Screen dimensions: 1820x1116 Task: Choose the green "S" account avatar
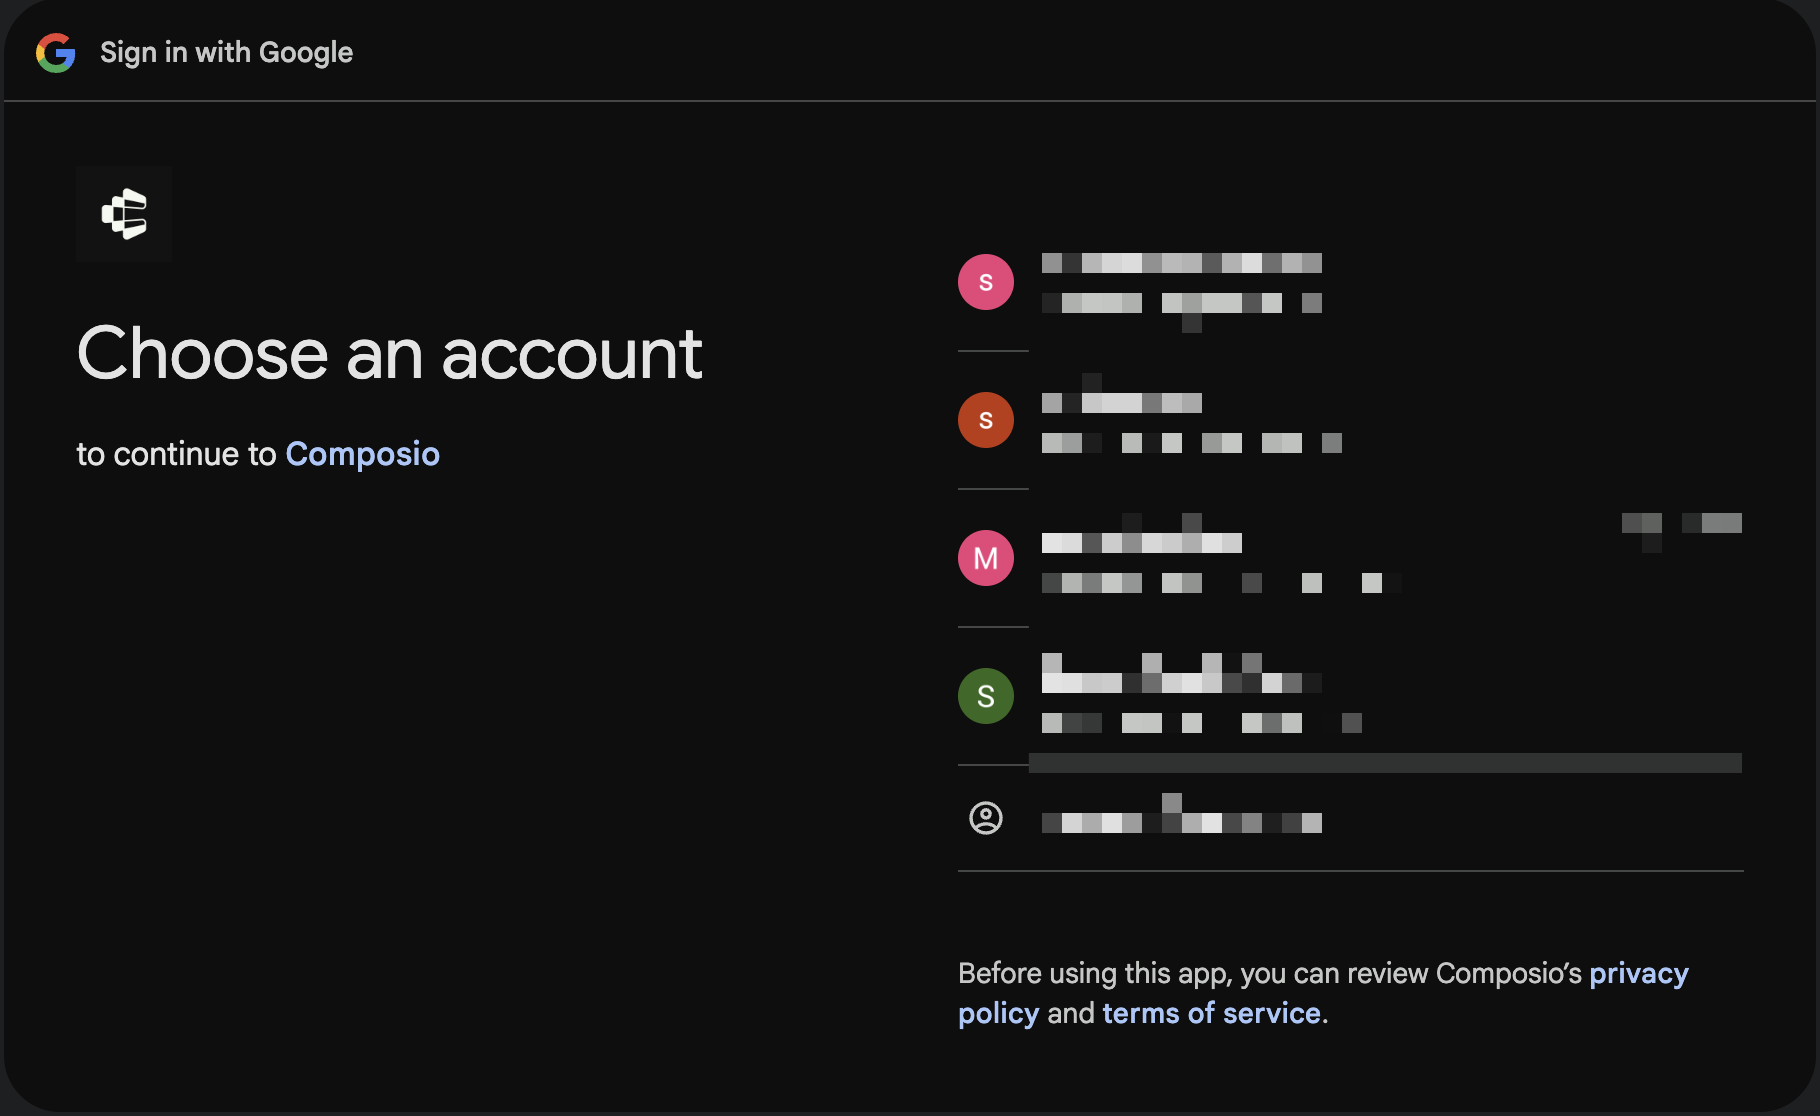pyautogui.click(x=986, y=696)
